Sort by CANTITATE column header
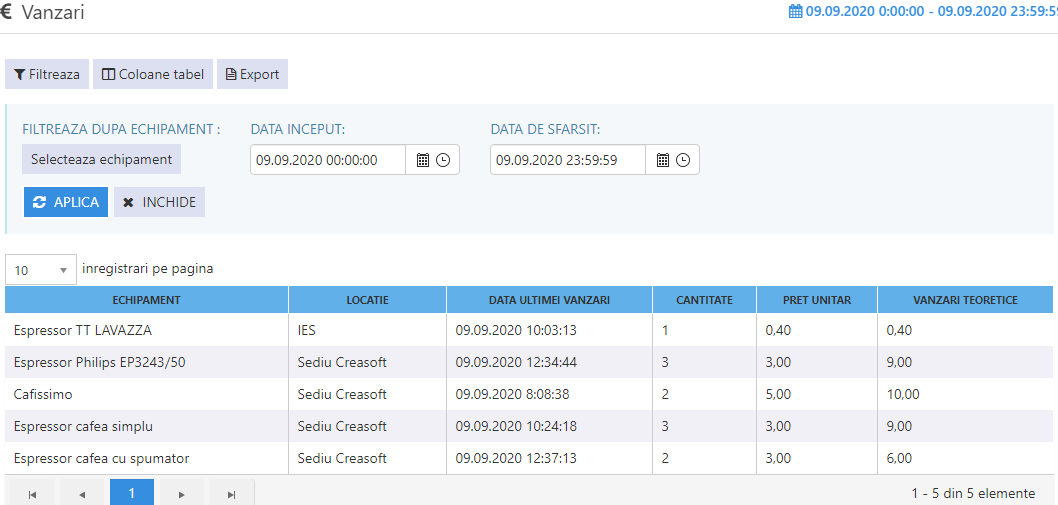The height and width of the screenshot is (505, 1058). point(704,300)
